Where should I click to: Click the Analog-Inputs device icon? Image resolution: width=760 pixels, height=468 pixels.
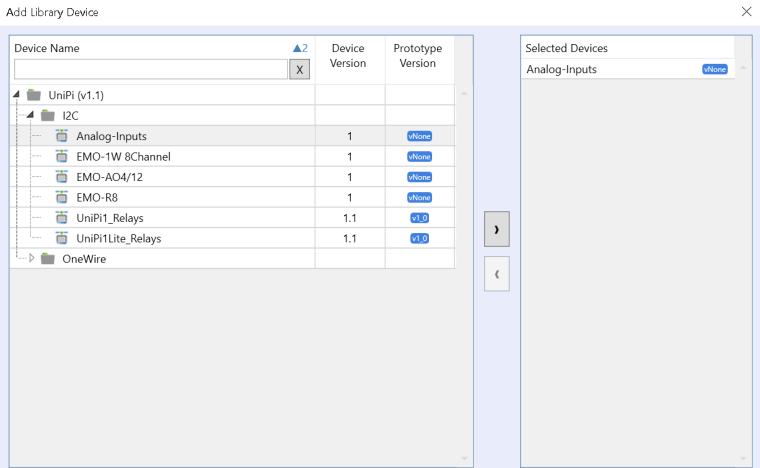(x=61, y=136)
